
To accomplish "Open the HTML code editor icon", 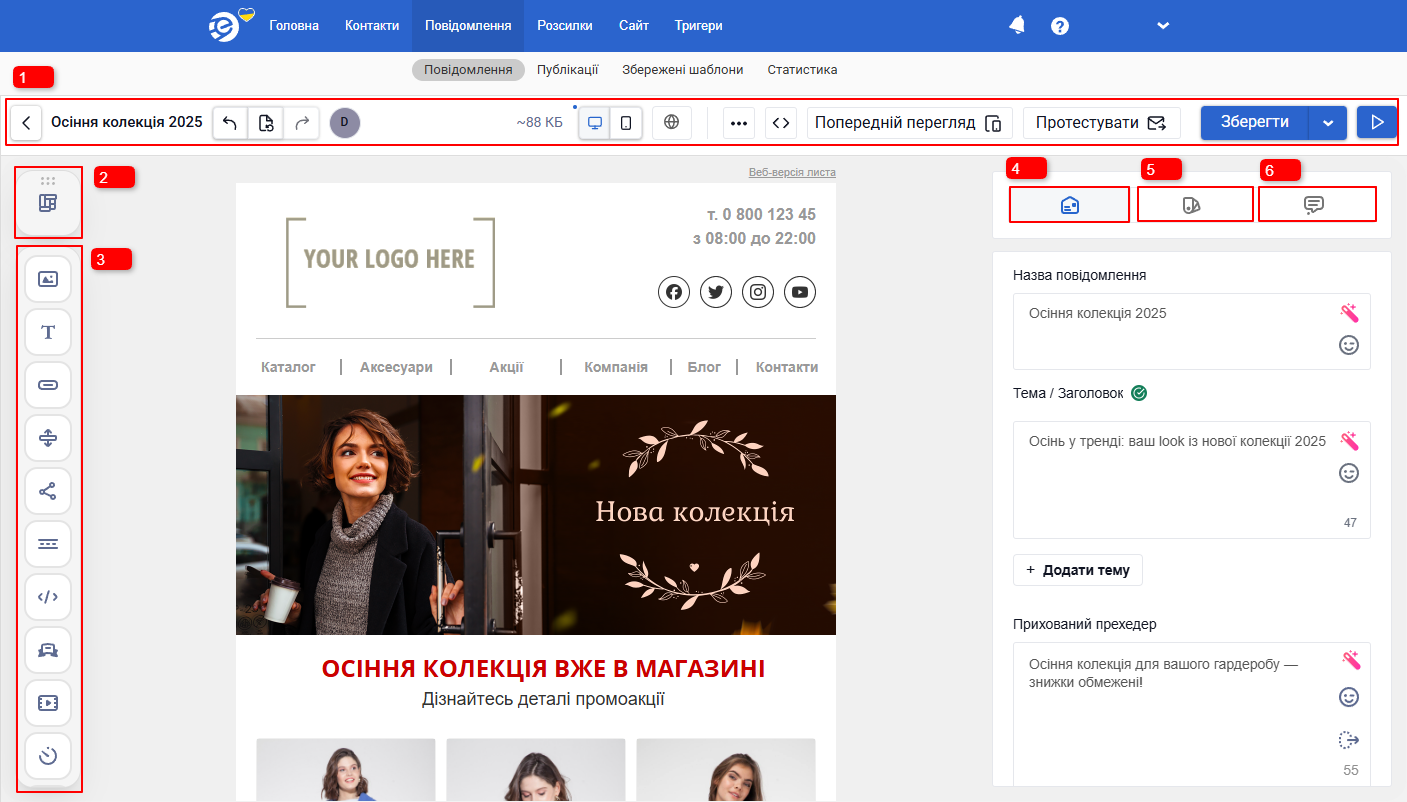I will (x=781, y=123).
